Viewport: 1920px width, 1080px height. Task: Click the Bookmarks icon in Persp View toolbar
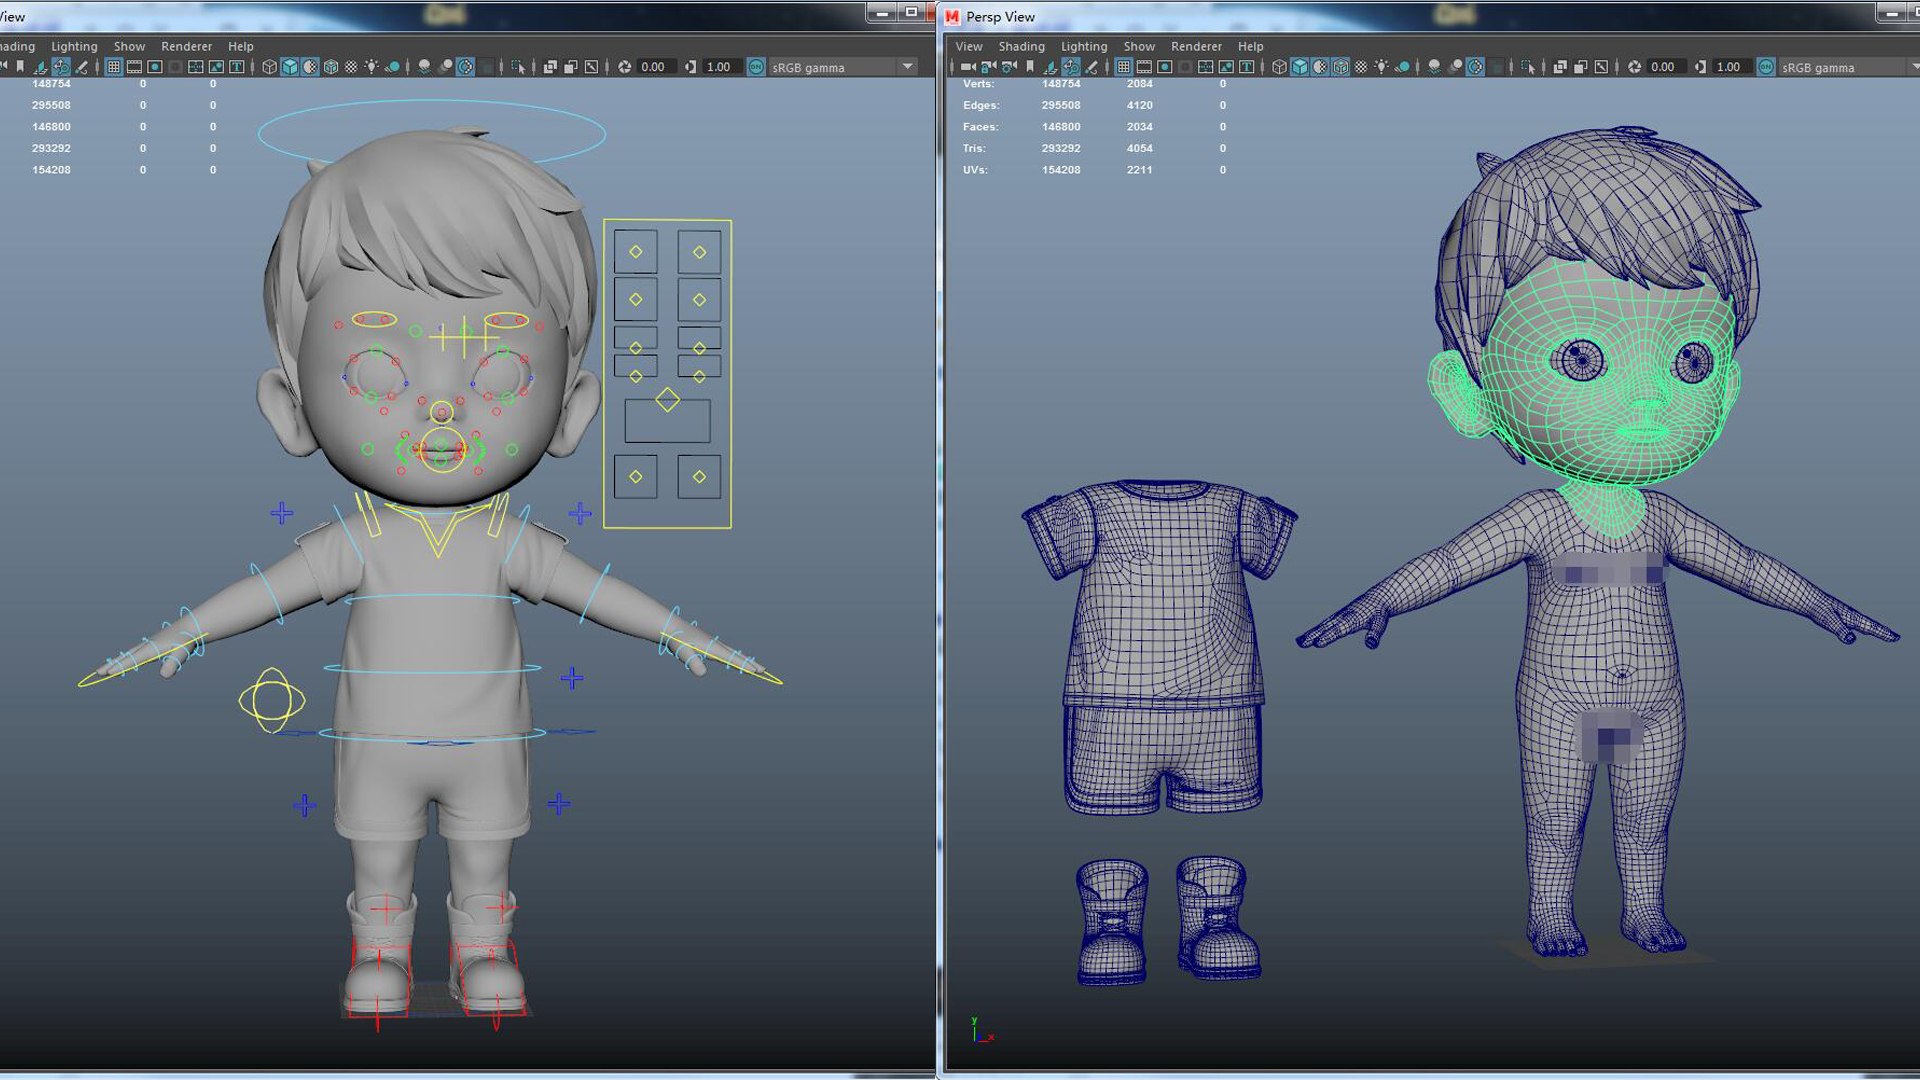click(1030, 67)
